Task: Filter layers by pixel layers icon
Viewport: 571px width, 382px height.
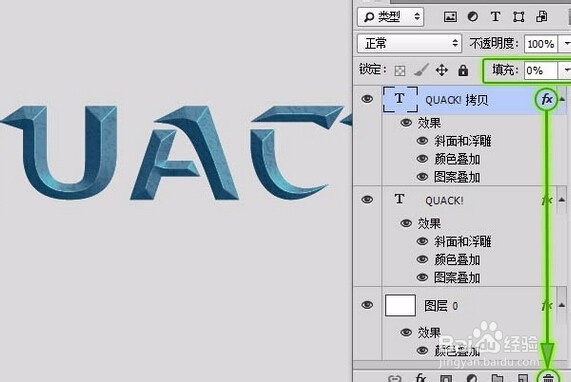Action: pos(450,16)
